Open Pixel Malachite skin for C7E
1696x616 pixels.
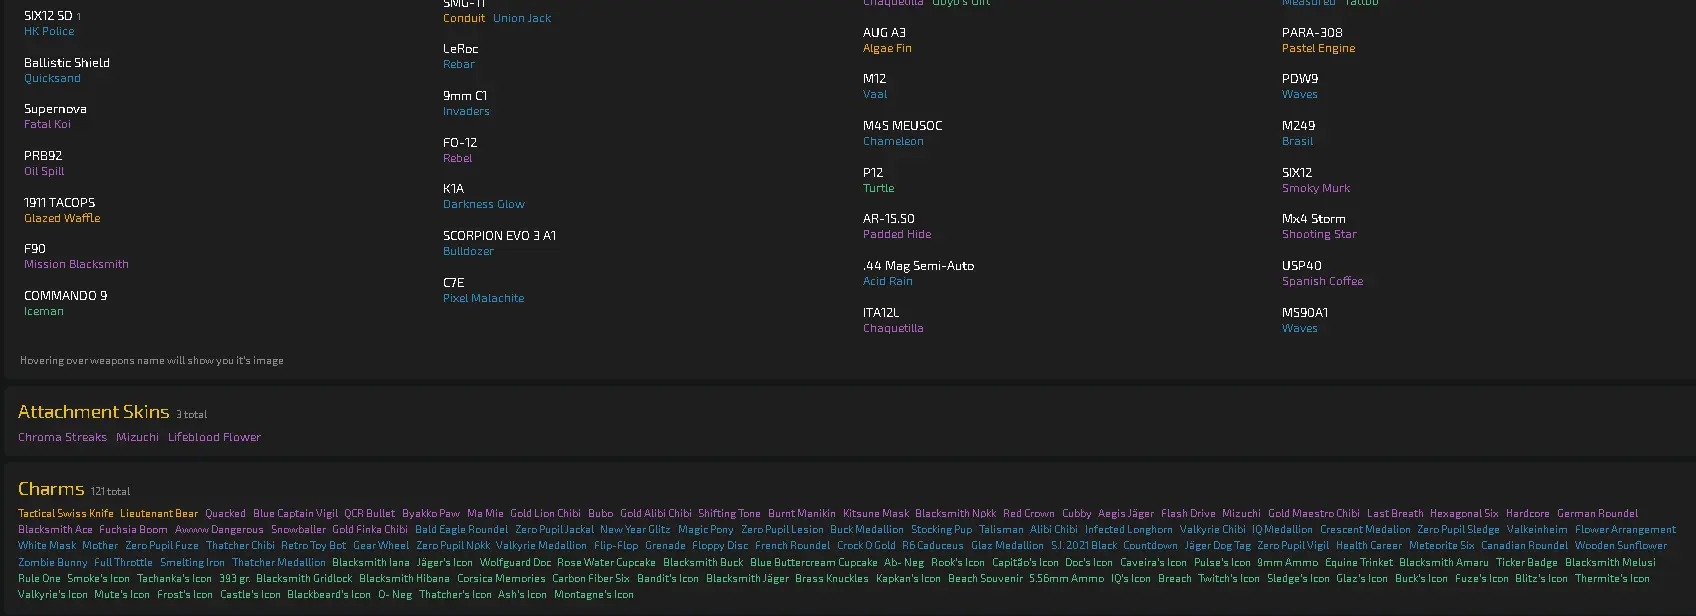(x=483, y=298)
